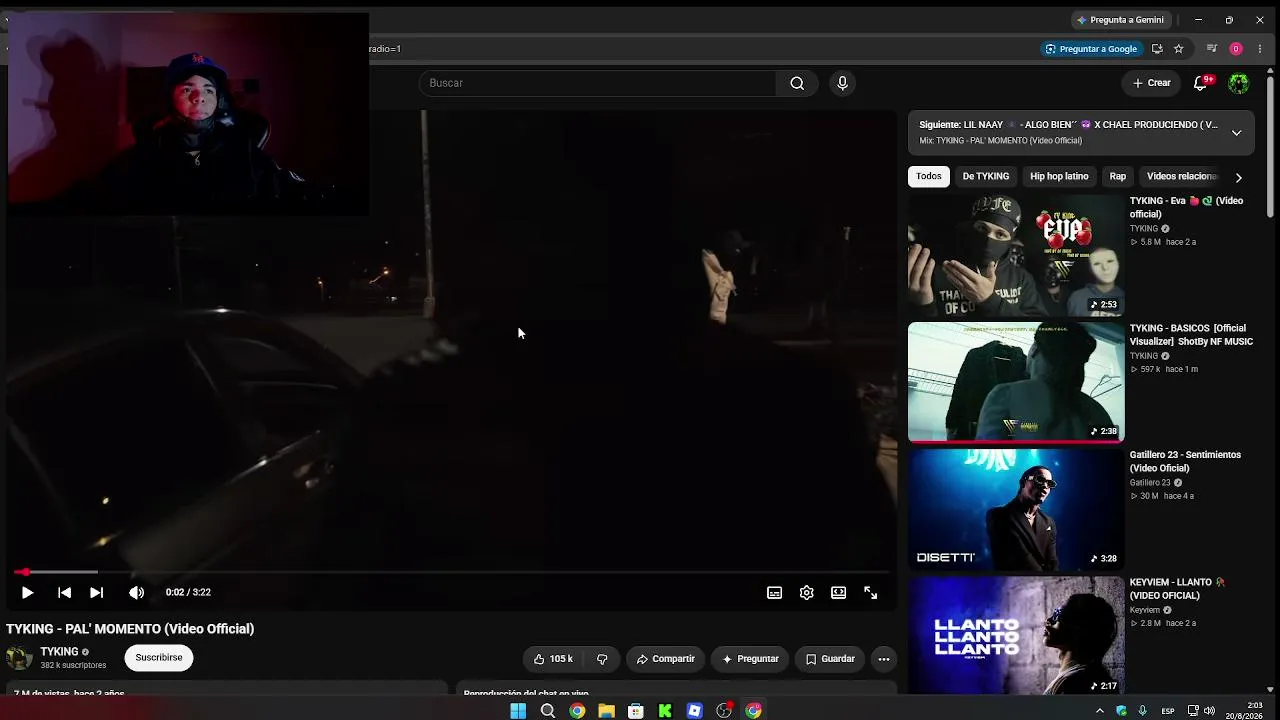
Task: Open the OBS icon on the taskbar
Action: click(724, 711)
